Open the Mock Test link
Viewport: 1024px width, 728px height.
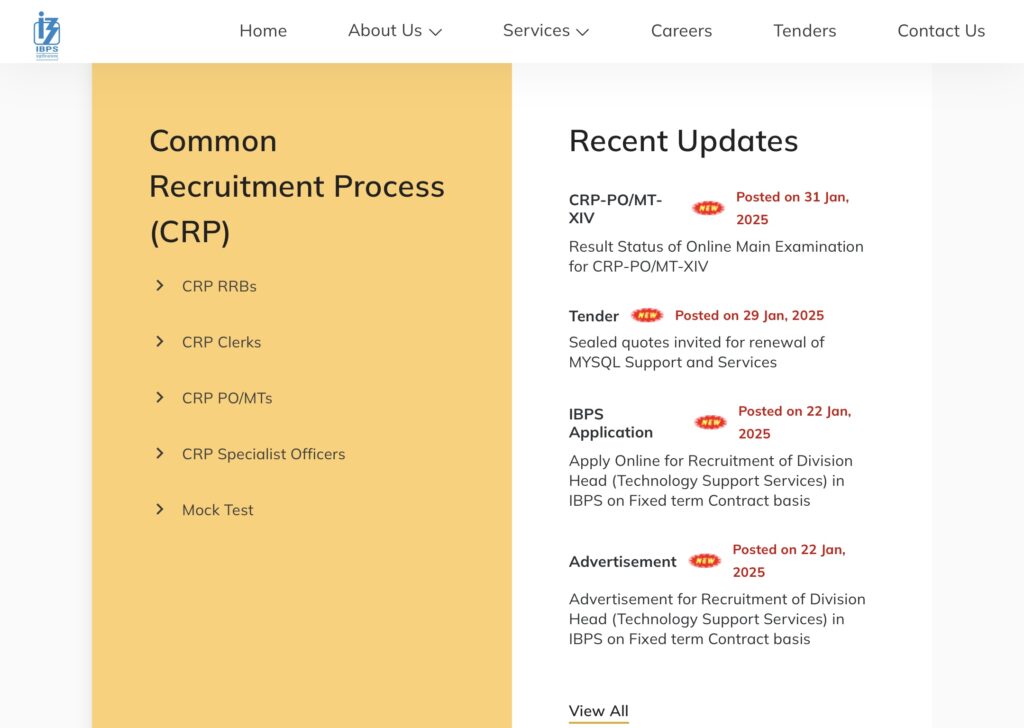pyautogui.click(x=217, y=510)
